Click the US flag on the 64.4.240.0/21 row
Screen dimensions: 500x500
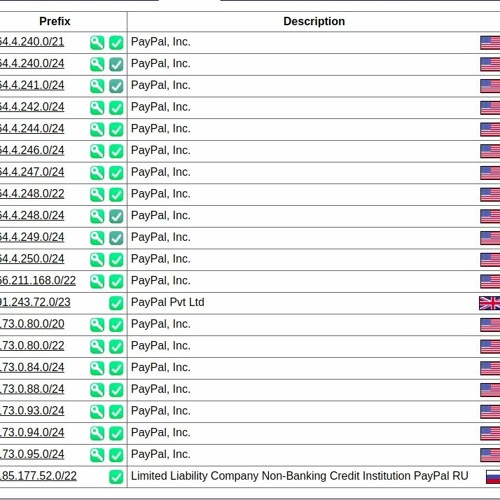click(x=490, y=43)
